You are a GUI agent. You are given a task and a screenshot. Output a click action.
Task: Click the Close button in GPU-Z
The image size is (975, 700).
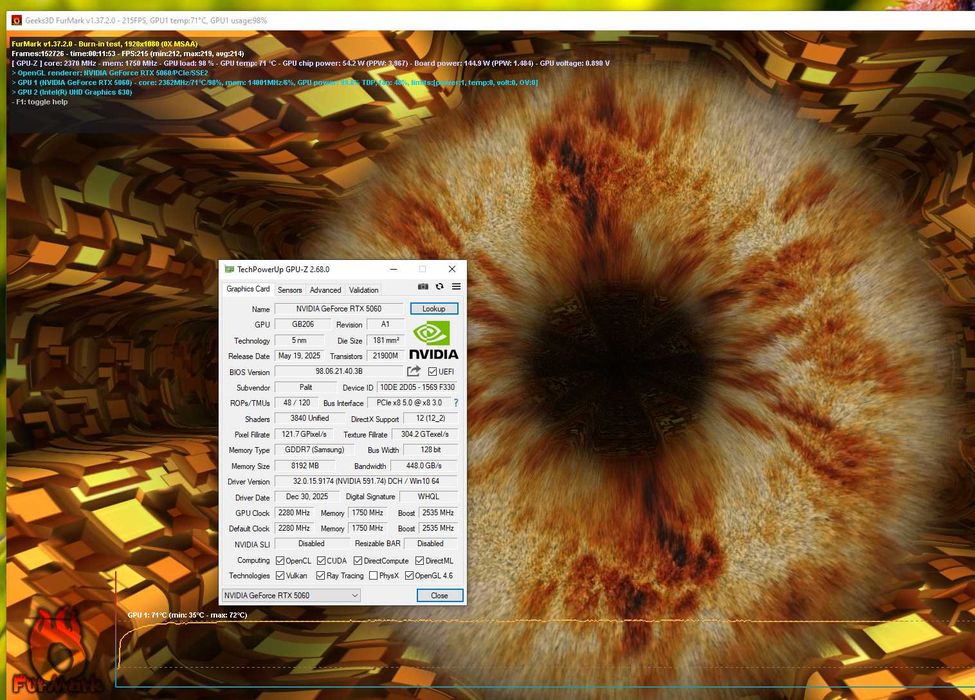click(439, 595)
